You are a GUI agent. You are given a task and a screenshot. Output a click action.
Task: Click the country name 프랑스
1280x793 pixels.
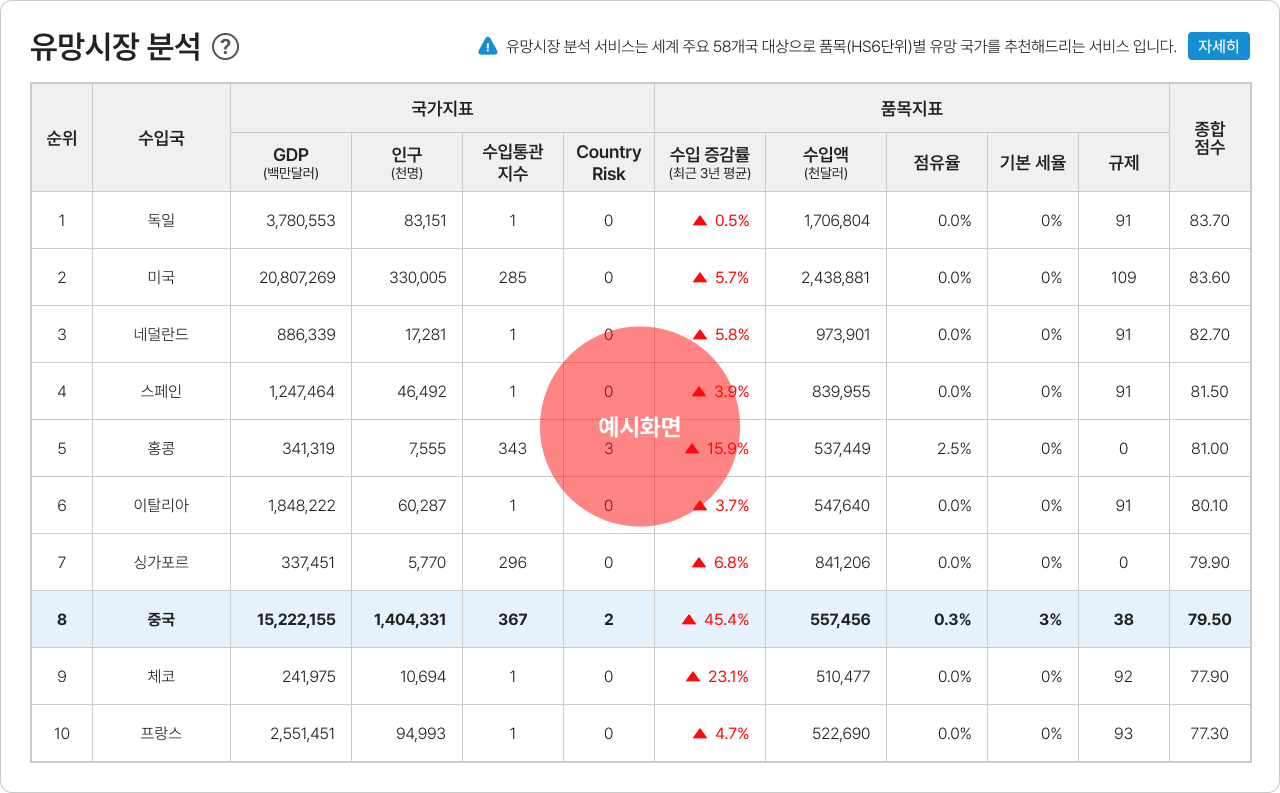pos(161,733)
